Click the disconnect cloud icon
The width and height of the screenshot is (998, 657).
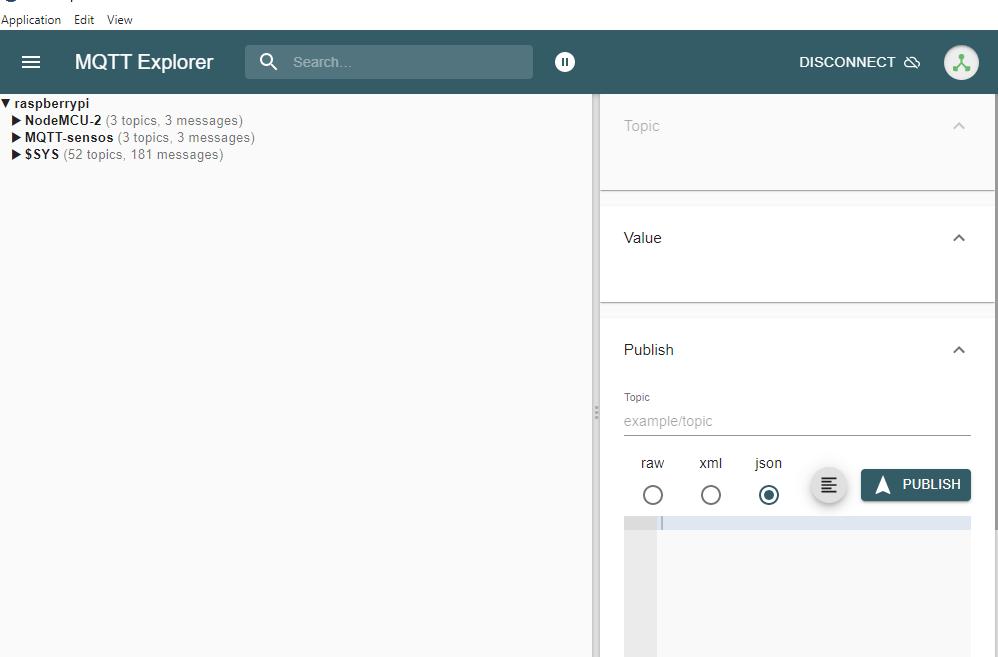click(x=912, y=62)
